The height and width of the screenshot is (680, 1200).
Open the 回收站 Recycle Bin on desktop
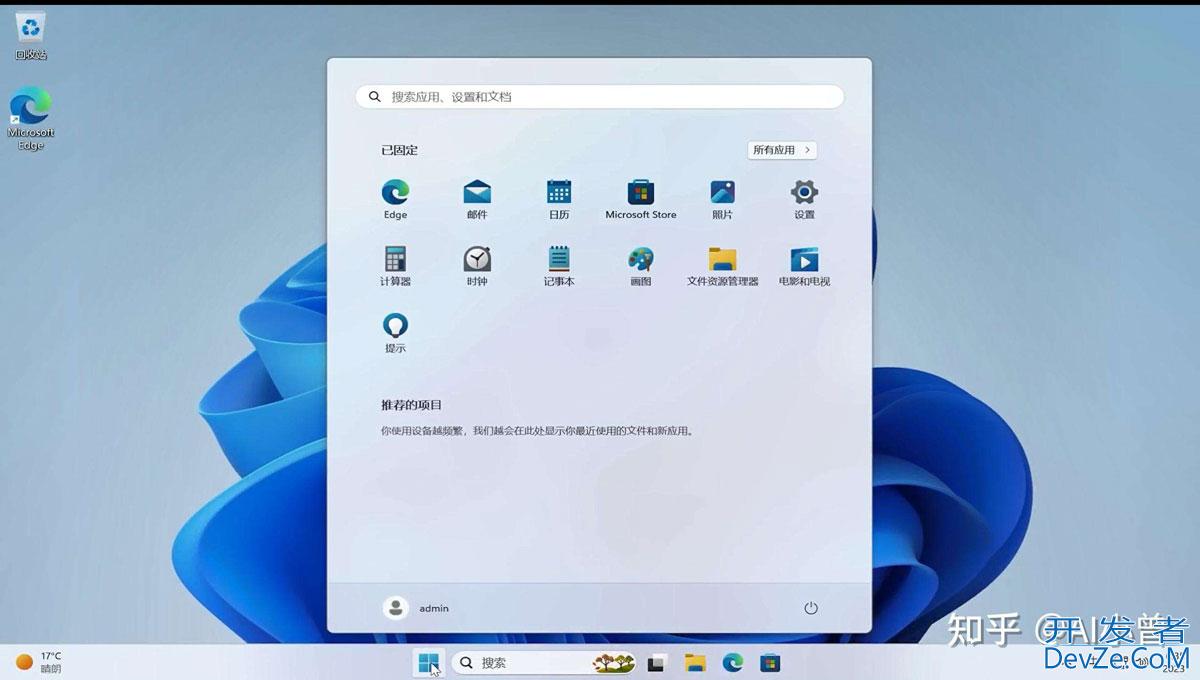[31, 33]
